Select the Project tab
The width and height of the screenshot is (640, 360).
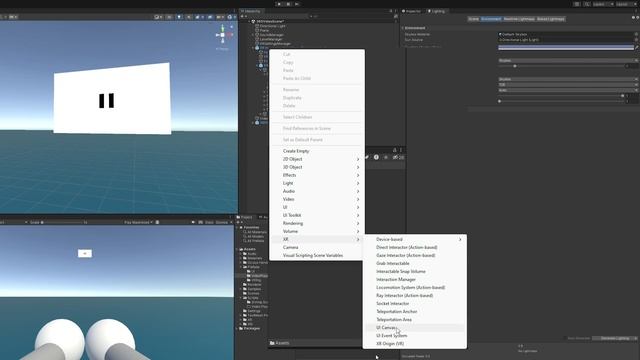(x=245, y=217)
